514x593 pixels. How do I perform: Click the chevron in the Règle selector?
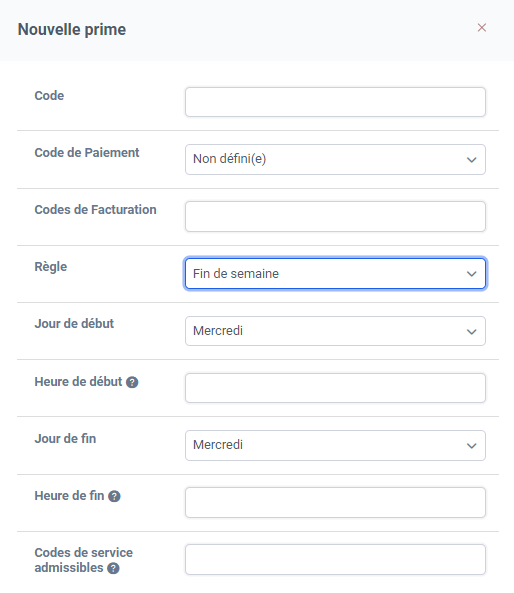(471, 274)
